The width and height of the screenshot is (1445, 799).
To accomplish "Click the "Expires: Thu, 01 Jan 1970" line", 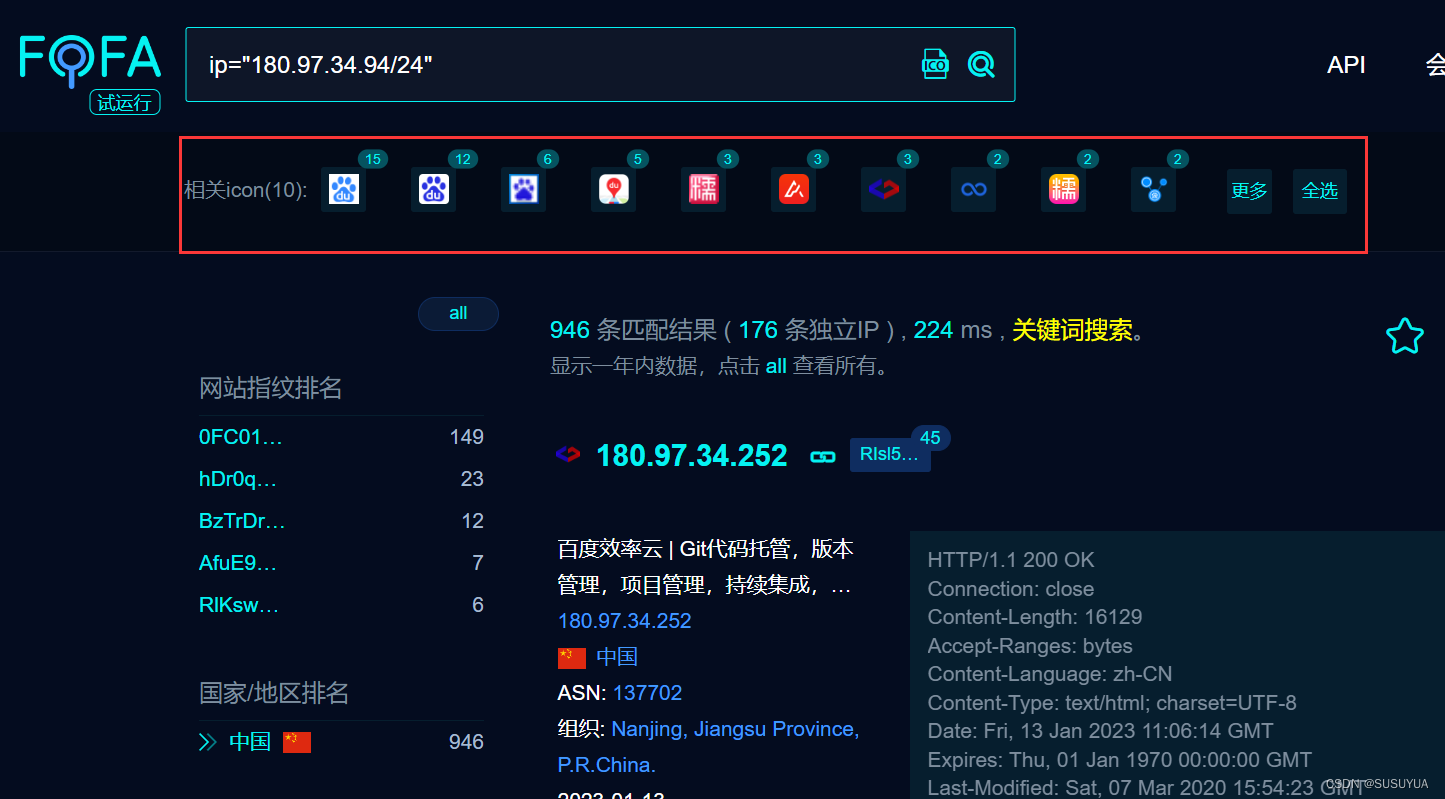I will pyautogui.click(x=1120, y=760).
